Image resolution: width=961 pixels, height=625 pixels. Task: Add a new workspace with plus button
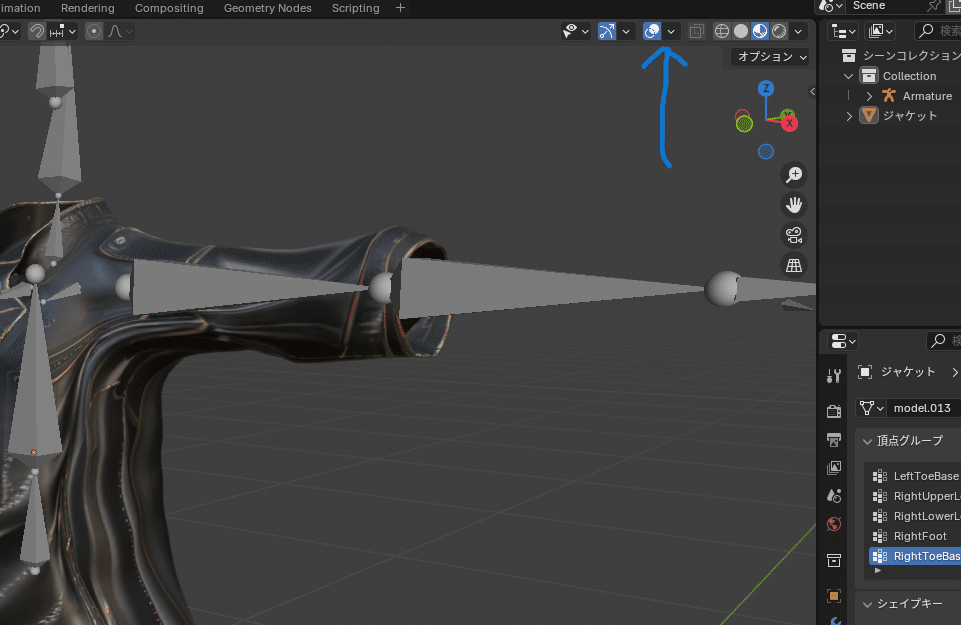click(400, 8)
